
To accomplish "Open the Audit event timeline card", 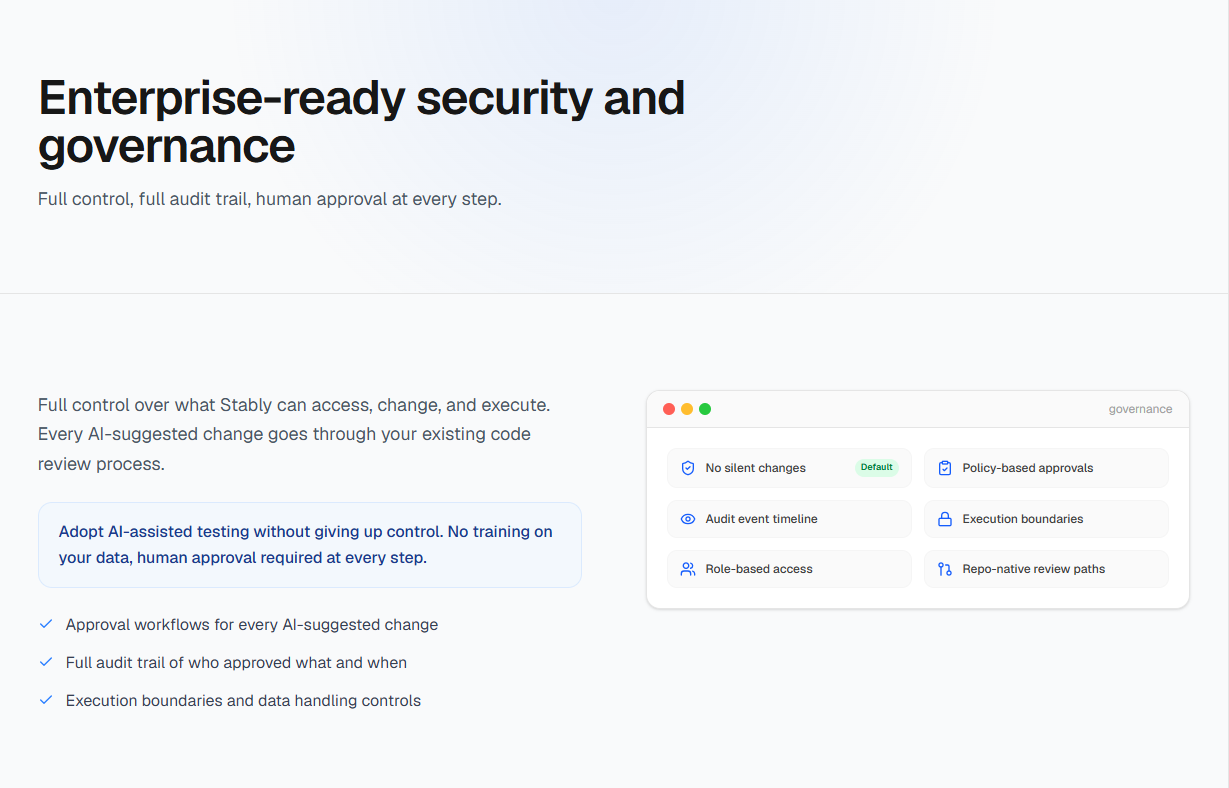I will point(789,519).
